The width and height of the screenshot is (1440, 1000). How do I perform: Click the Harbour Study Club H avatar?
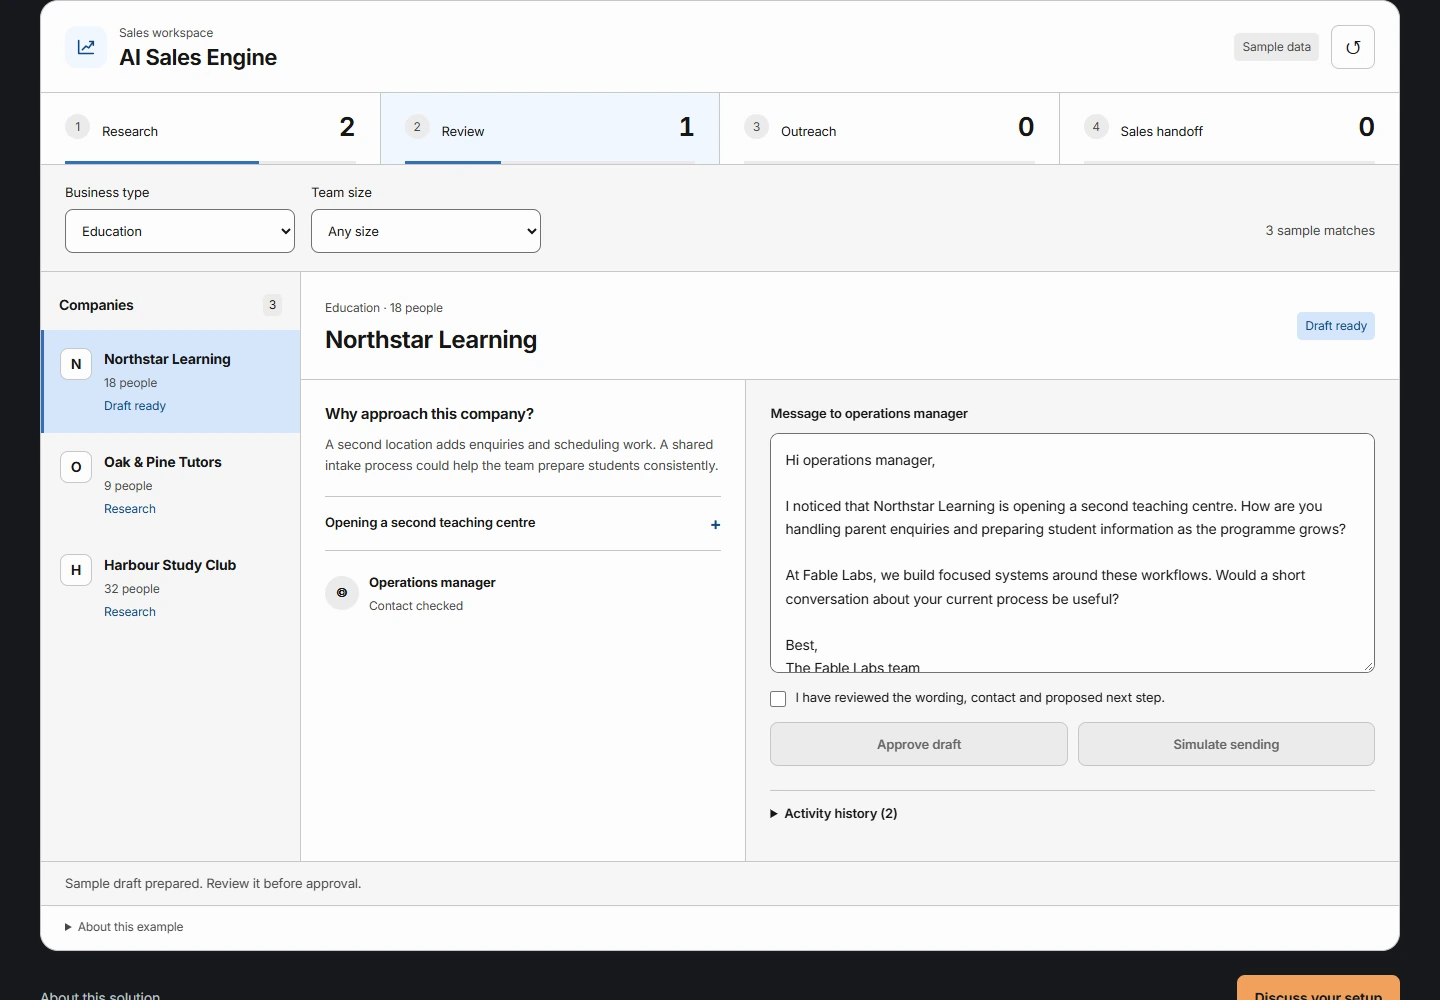coord(76,570)
